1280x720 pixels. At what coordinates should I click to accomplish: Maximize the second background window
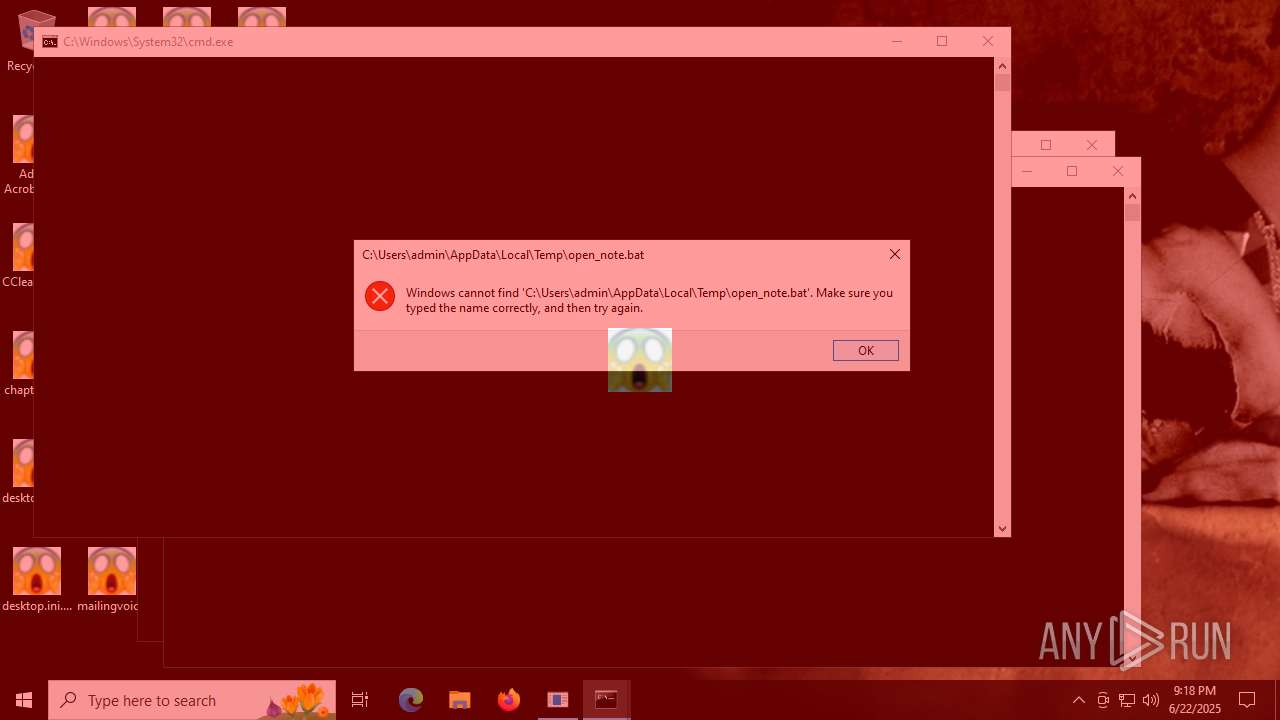click(x=1072, y=171)
